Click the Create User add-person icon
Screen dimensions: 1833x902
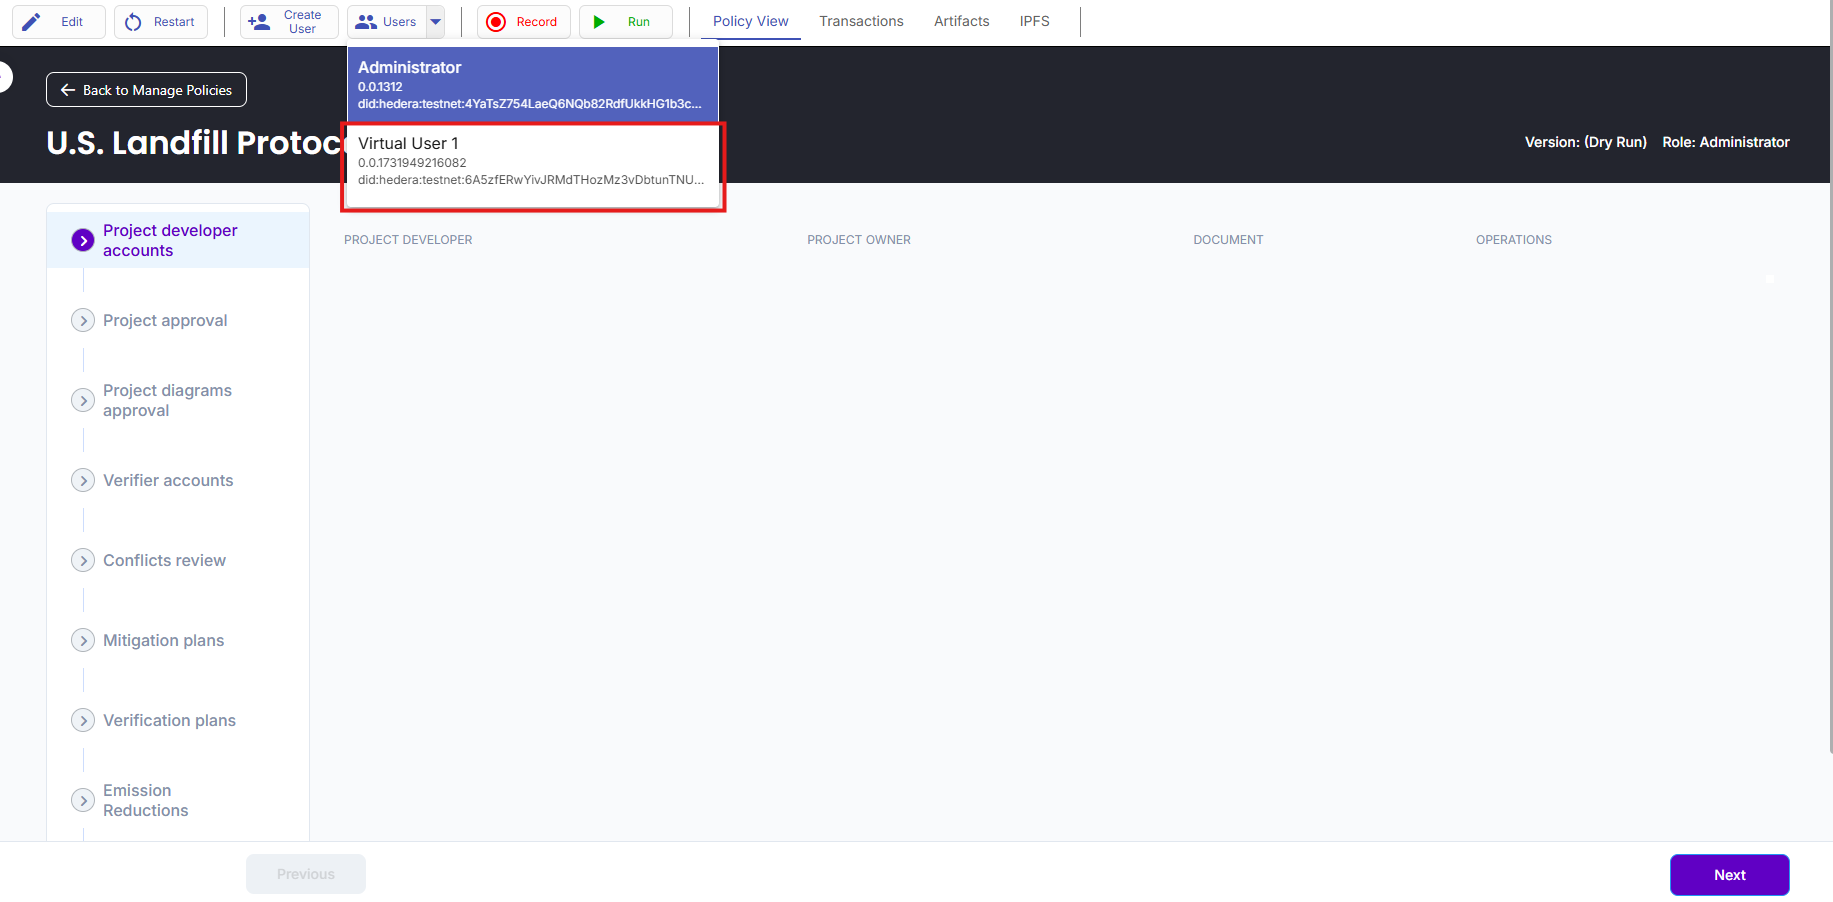click(259, 22)
